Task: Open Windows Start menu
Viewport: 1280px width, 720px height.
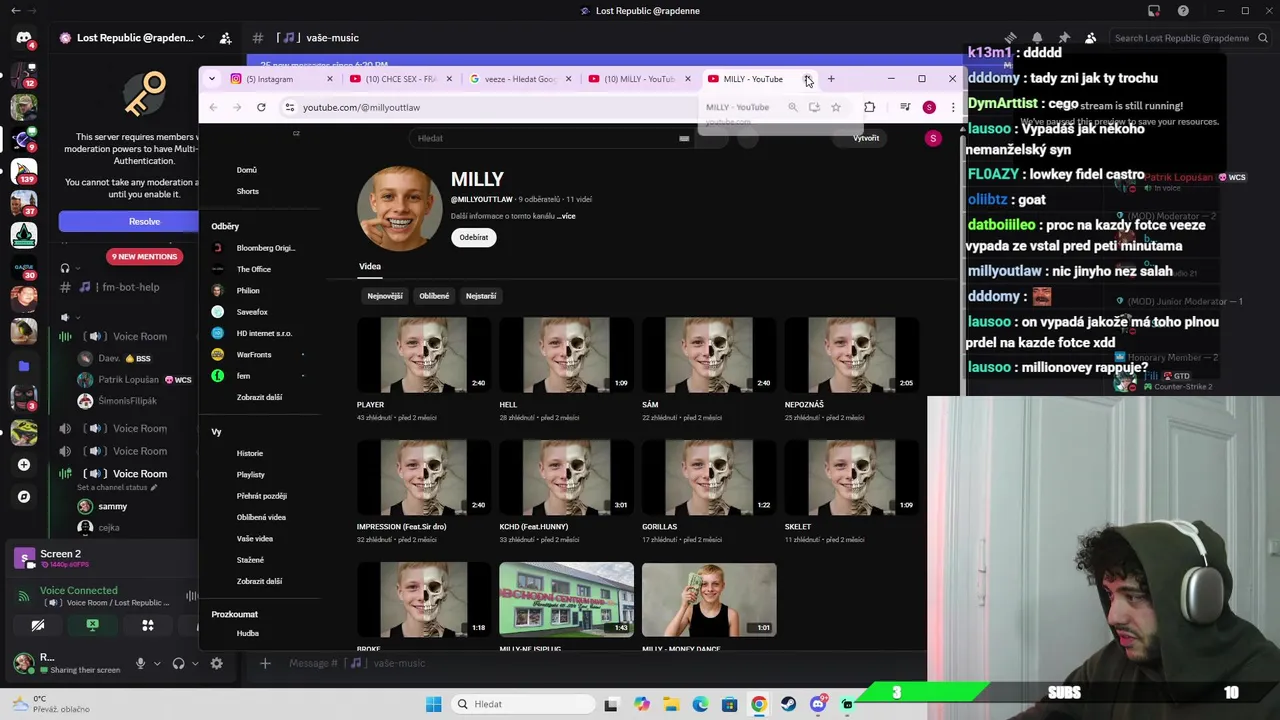Action: (x=433, y=704)
